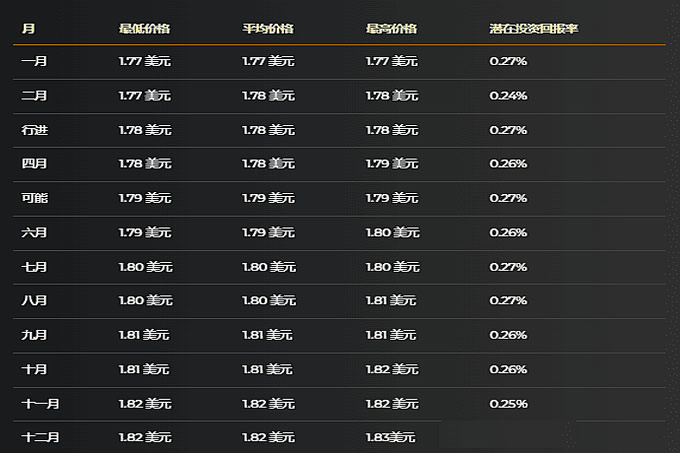Select the 行进 row label
This screenshot has height=453, width=680.
click(x=35, y=130)
